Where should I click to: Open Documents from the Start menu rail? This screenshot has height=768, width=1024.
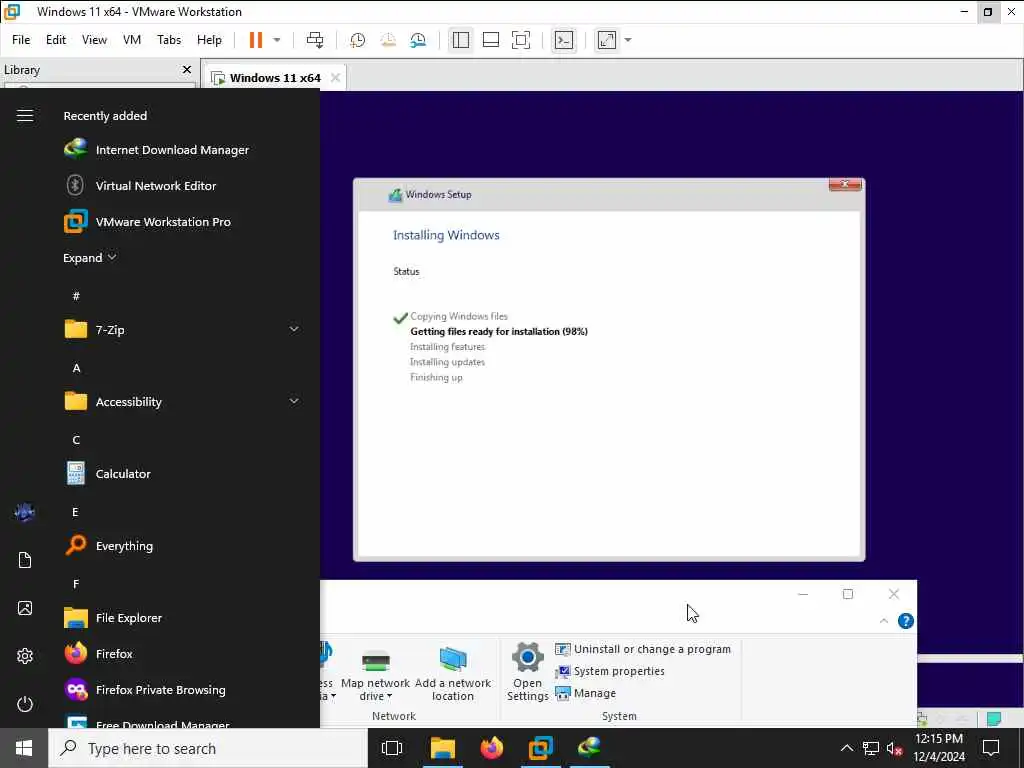coord(25,560)
